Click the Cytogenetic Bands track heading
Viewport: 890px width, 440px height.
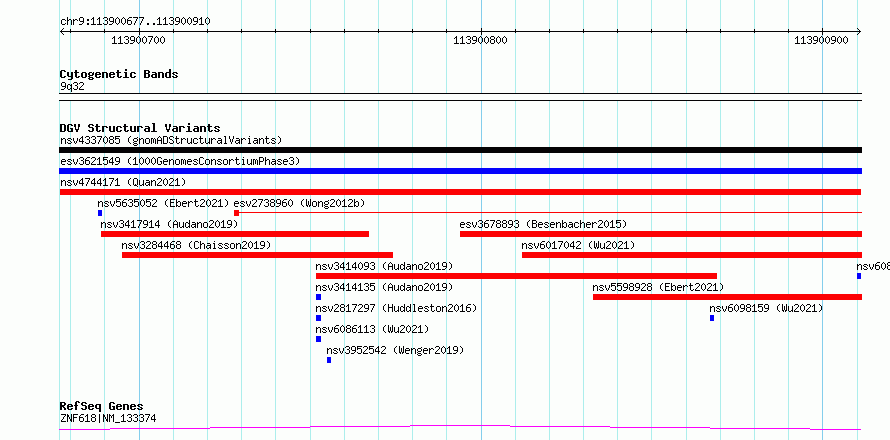(x=119, y=74)
